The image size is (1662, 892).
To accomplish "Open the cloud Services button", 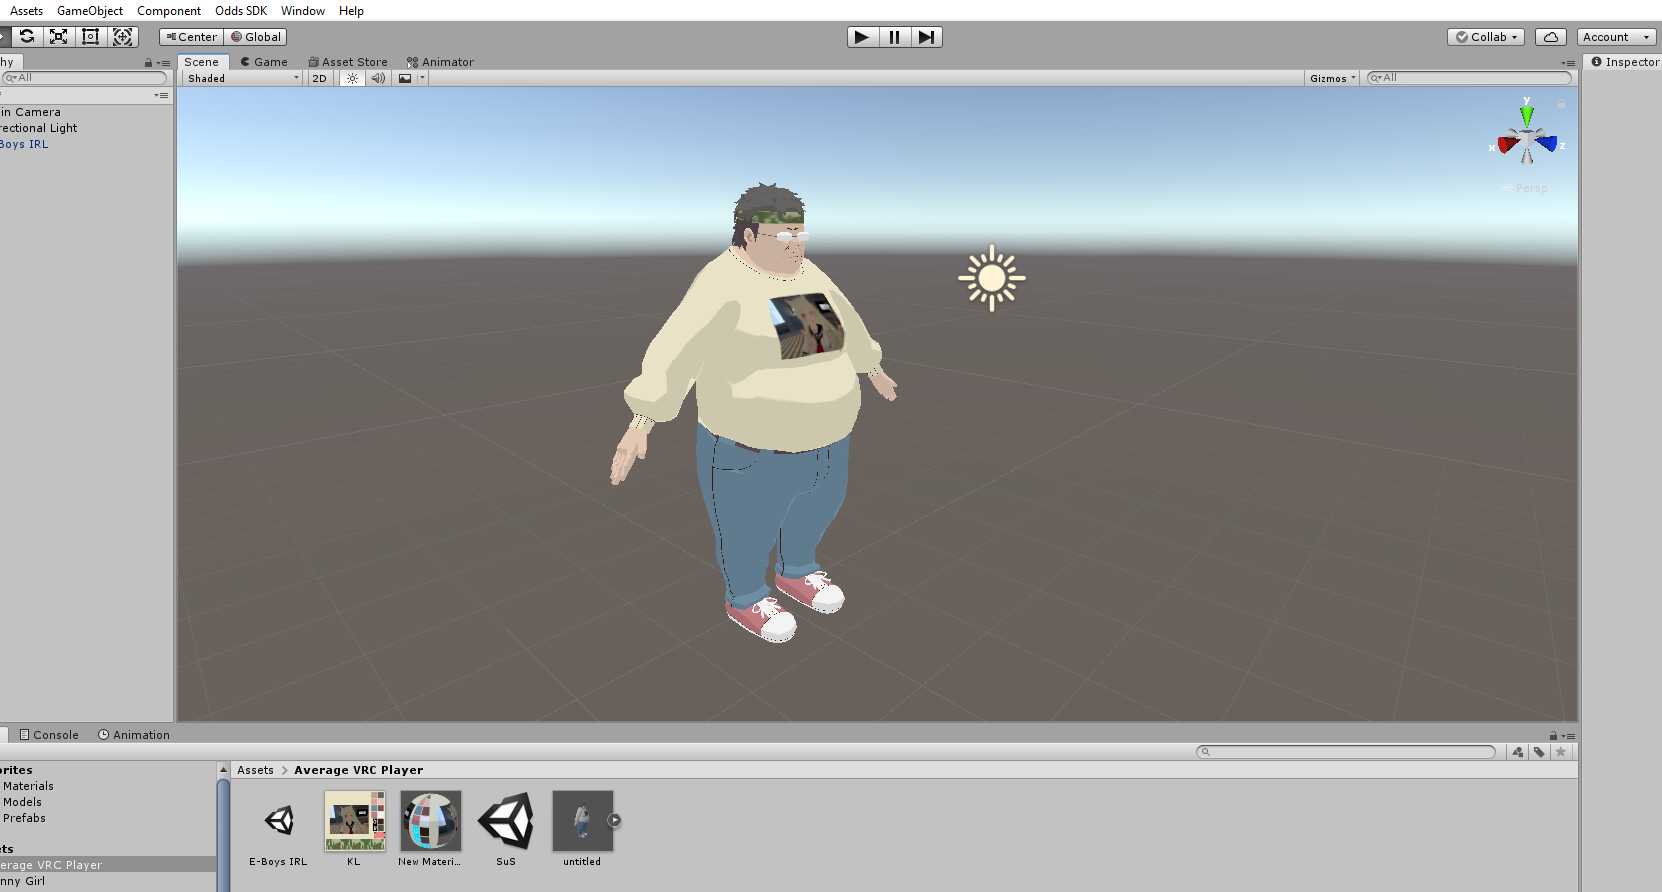I will pyautogui.click(x=1551, y=37).
